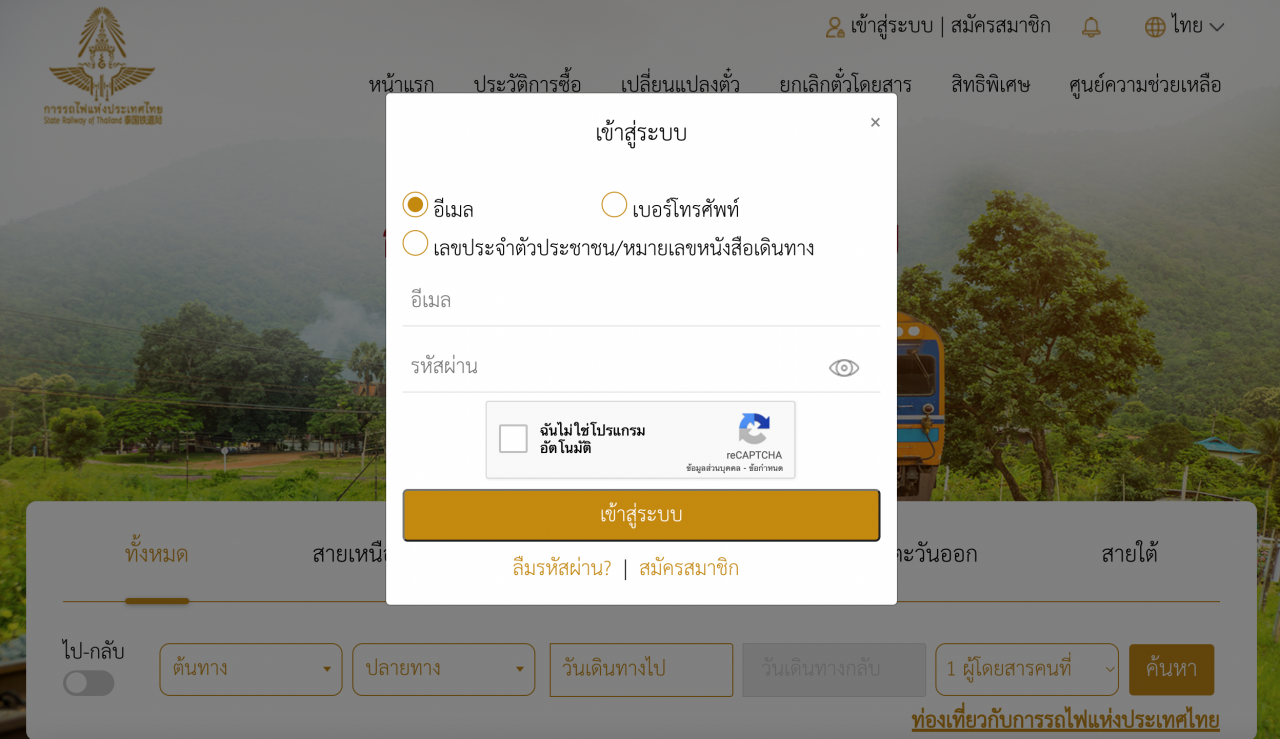Viewport: 1280px width, 739px height.
Task: Open the ปลายทาง destination dropdown
Action: click(443, 669)
